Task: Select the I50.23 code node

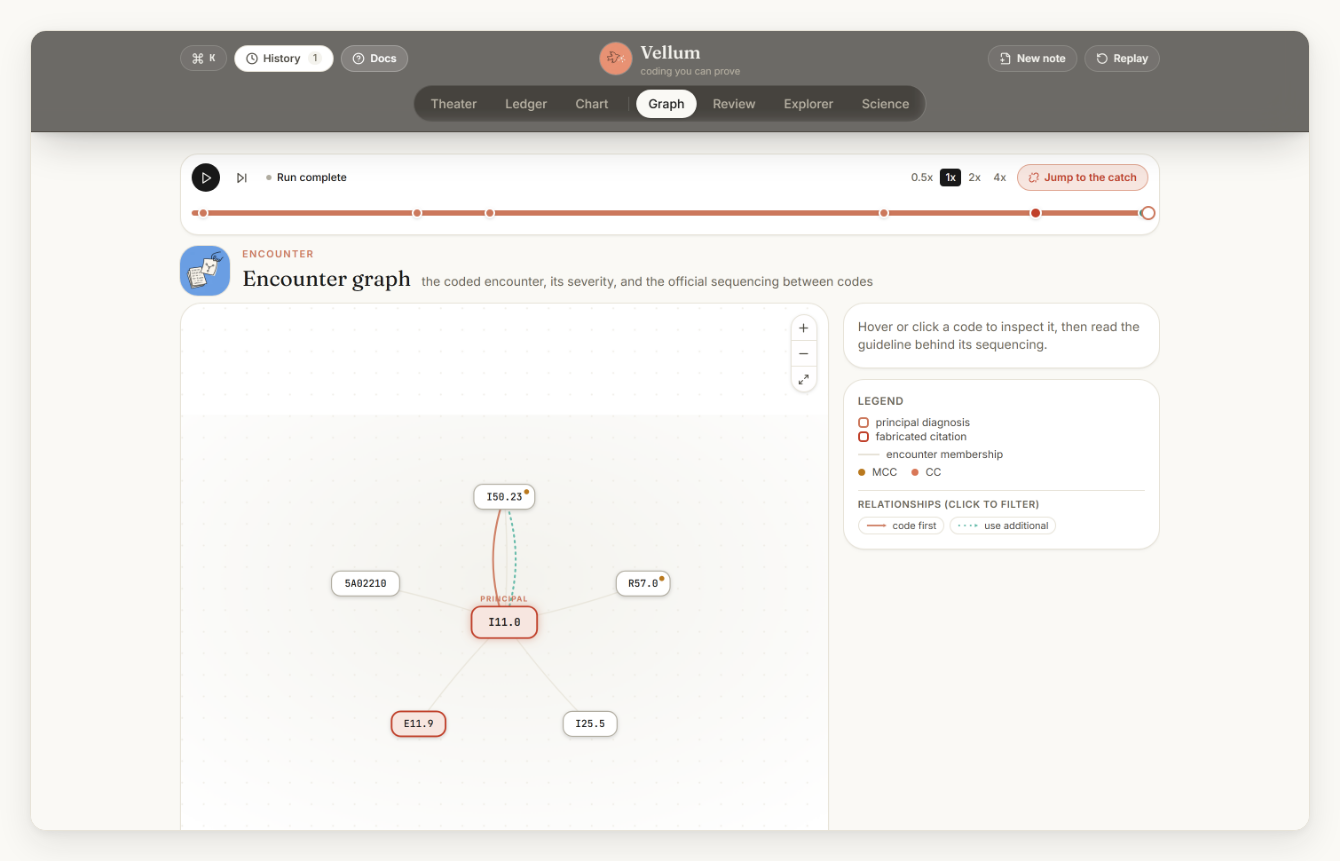Action: pyautogui.click(x=504, y=497)
